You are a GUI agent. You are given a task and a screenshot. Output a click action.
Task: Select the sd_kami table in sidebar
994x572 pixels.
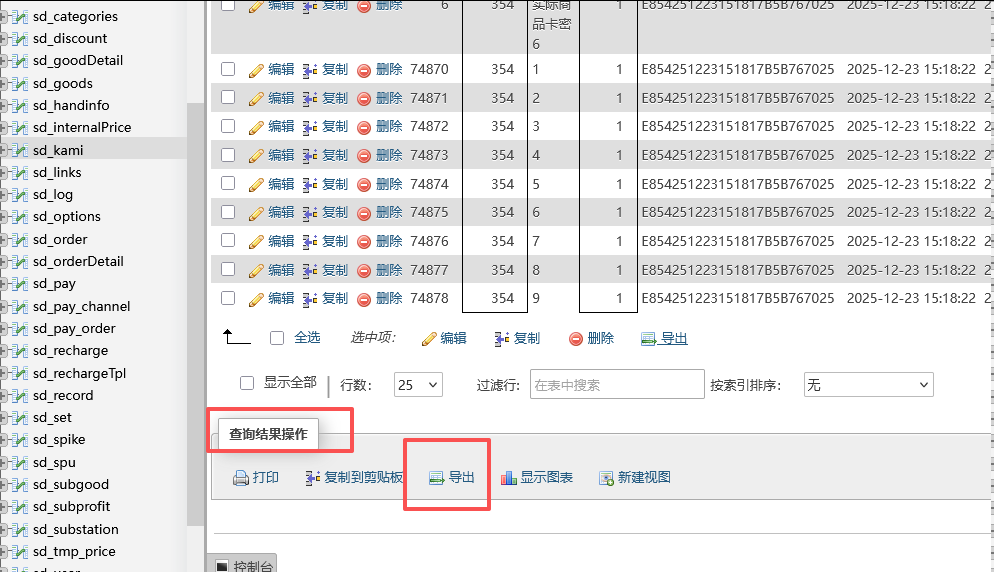(58, 150)
